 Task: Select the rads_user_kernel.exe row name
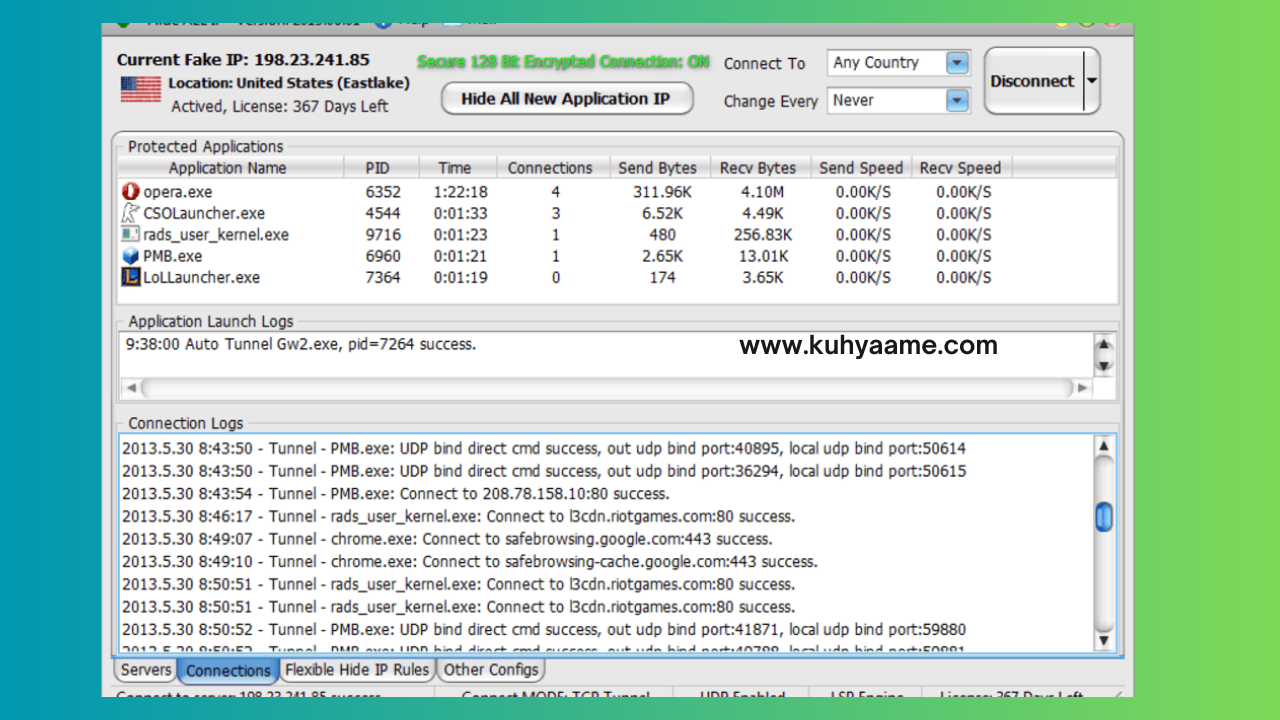[216, 235]
